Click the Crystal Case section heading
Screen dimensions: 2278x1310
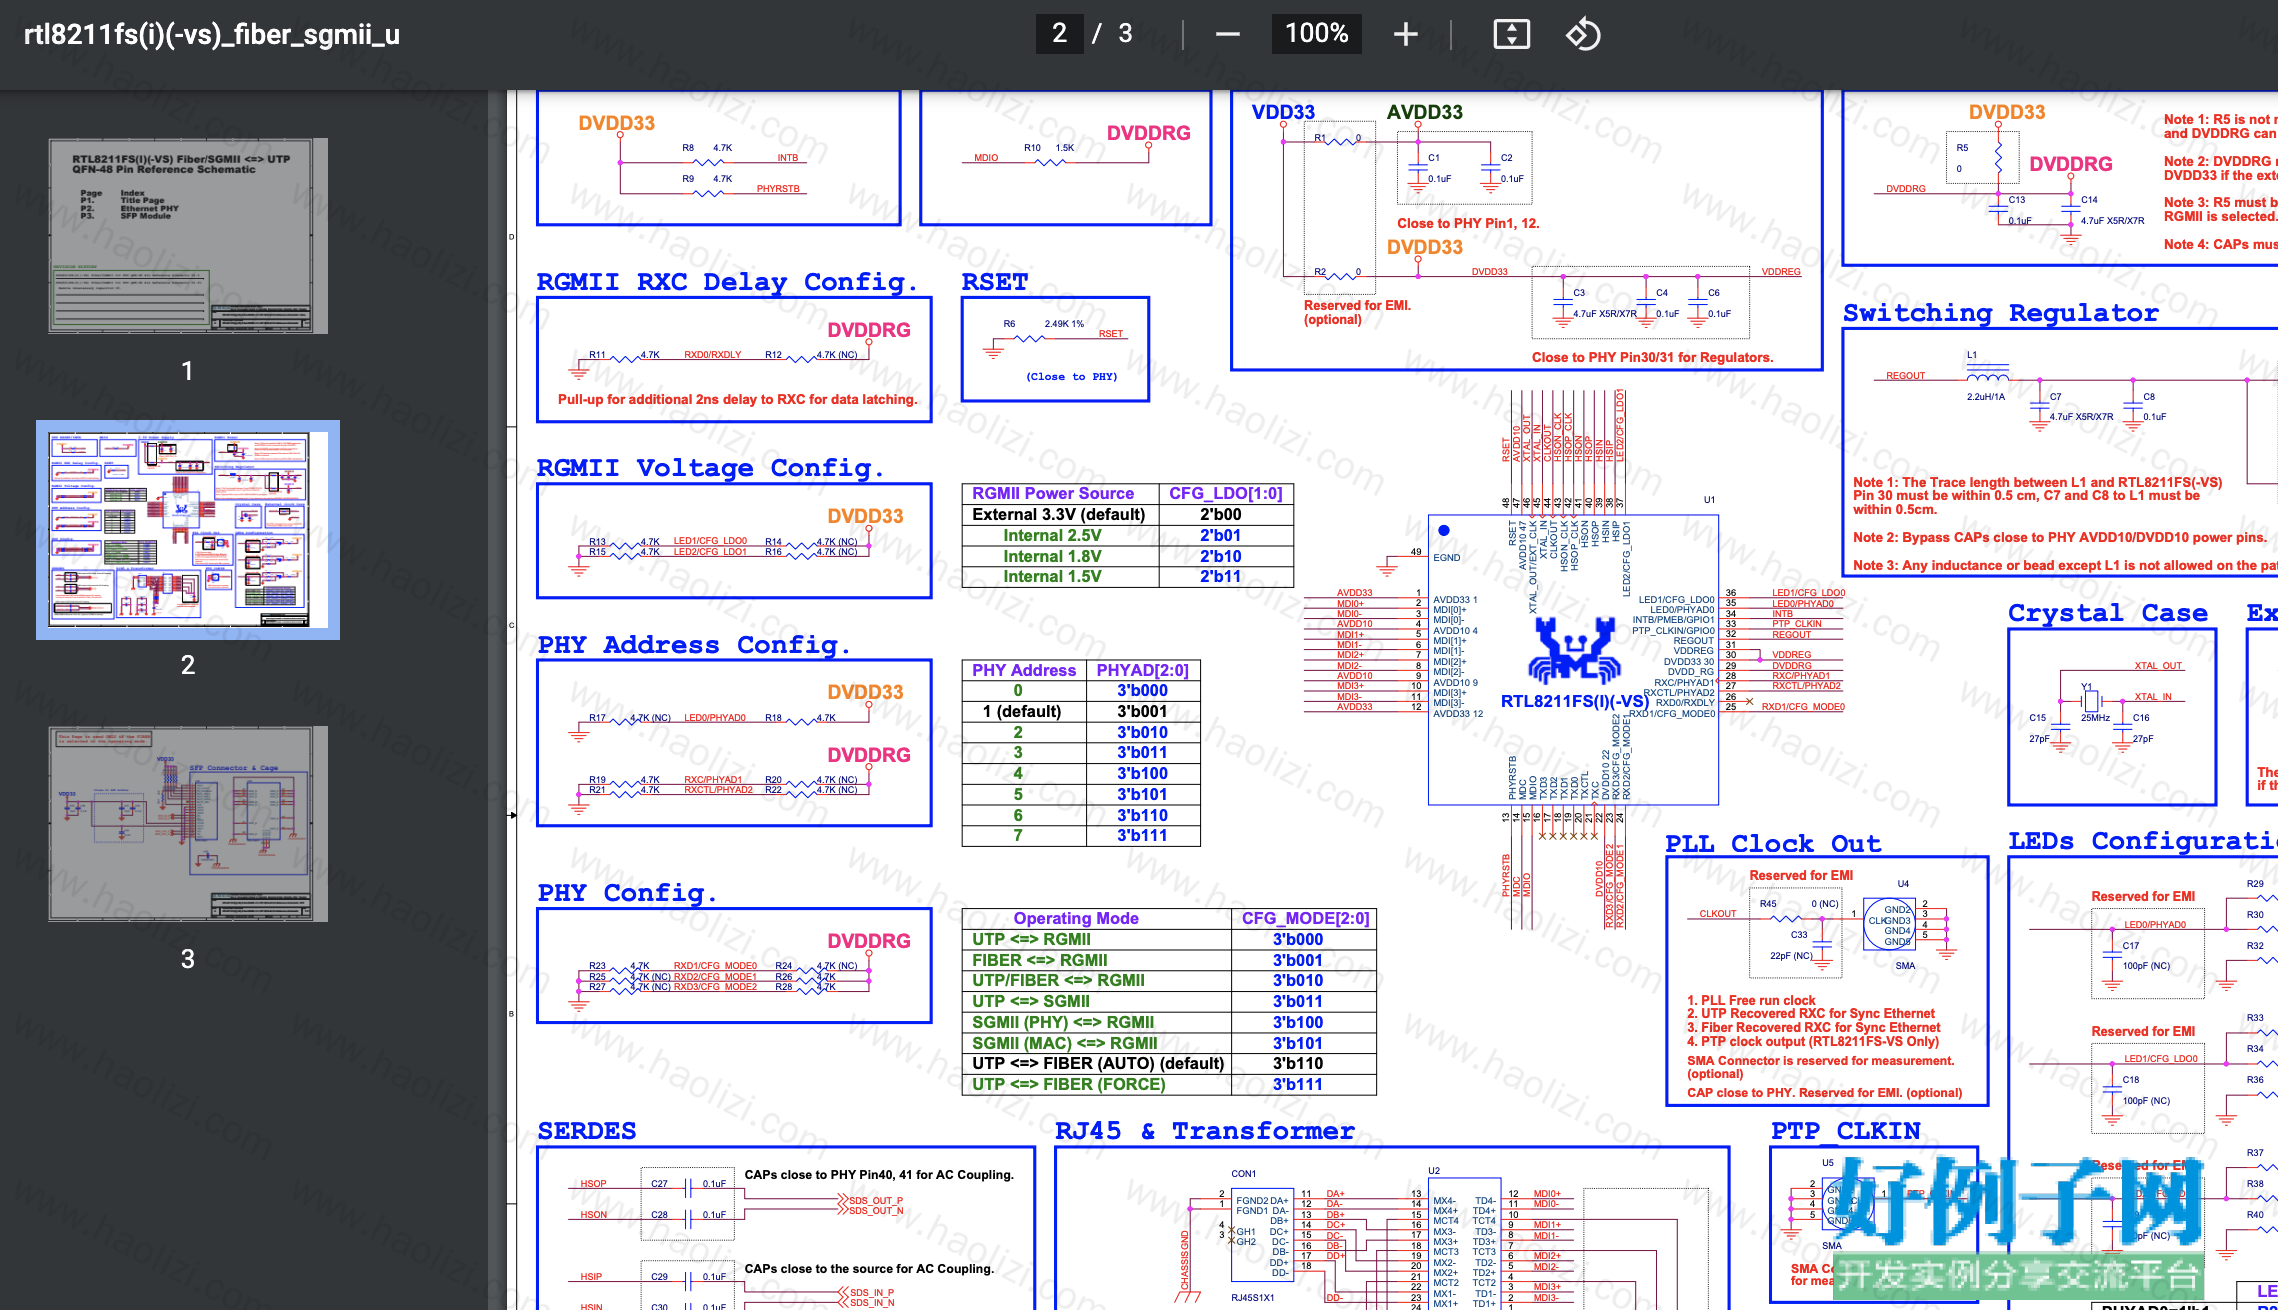tap(2108, 613)
